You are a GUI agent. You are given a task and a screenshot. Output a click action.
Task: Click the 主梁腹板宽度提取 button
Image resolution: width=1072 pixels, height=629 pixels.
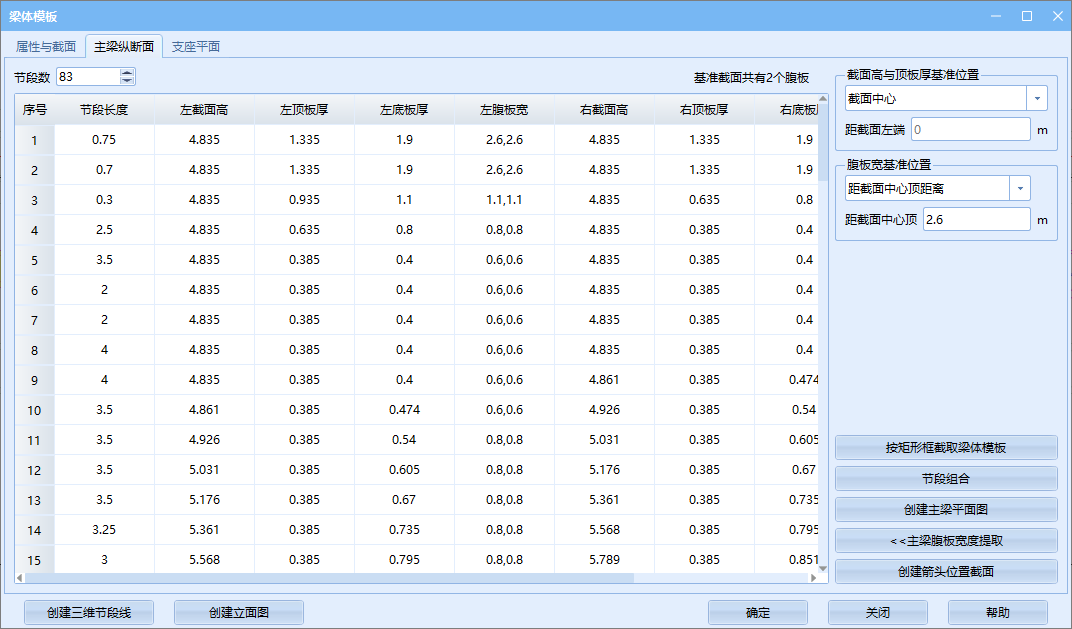point(946,541)
